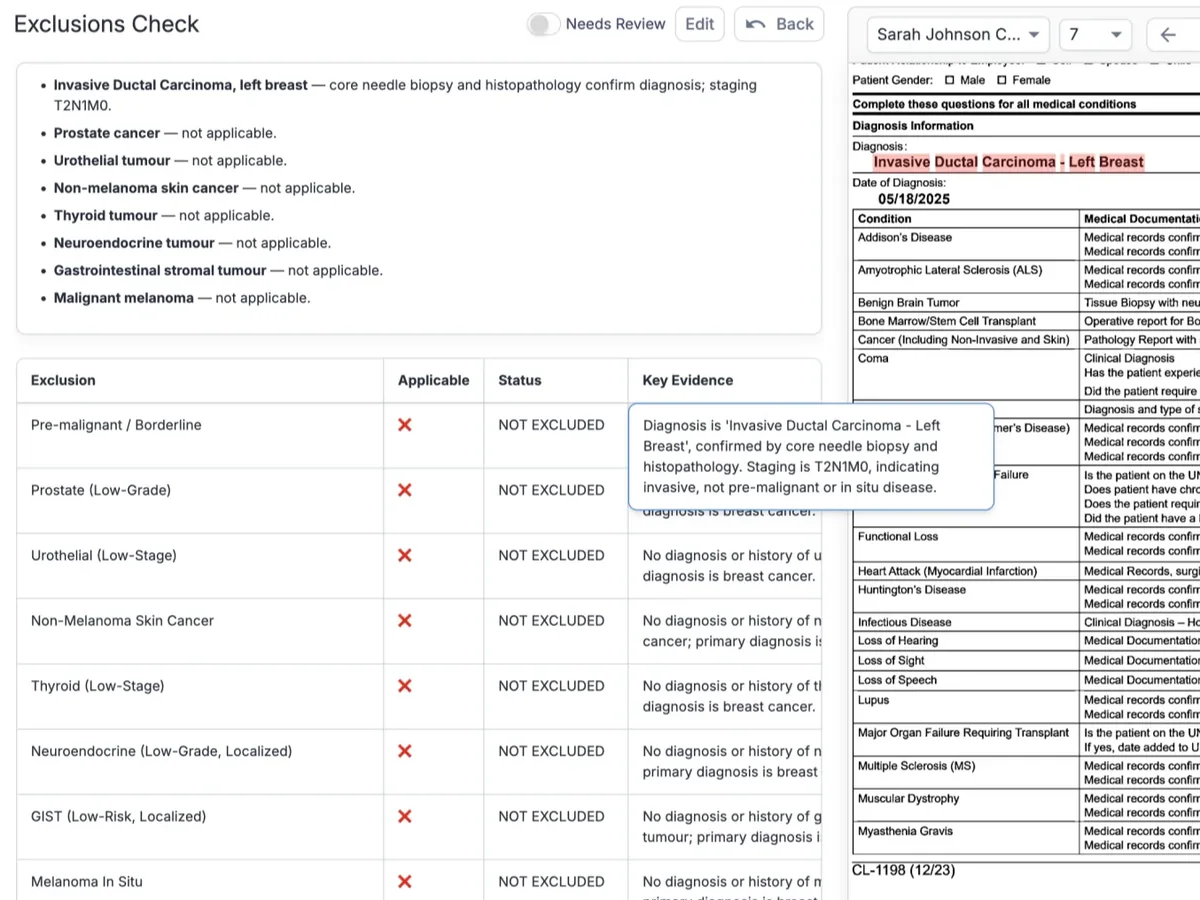This screenshot has width=1200, height=900.
Task: Select the Thyroid (Low-Stage) exclusion cell
Action: (x=200, y=697)
